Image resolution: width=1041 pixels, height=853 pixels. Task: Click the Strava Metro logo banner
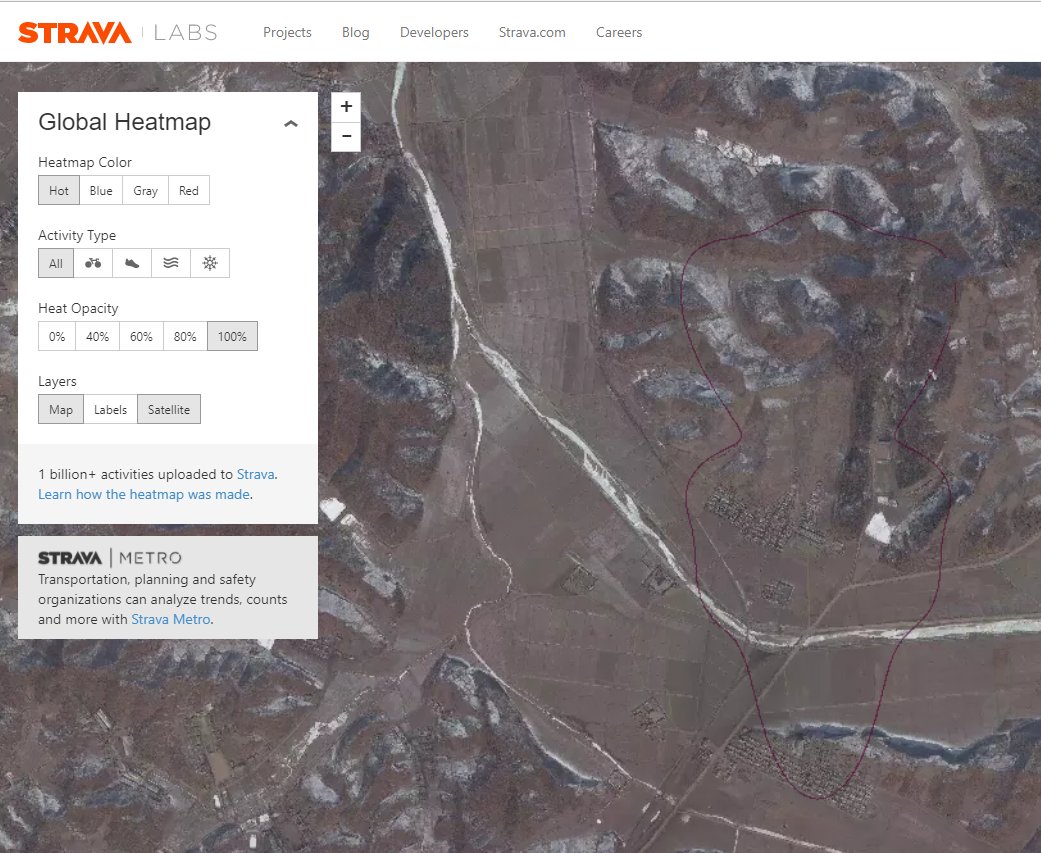110,558
